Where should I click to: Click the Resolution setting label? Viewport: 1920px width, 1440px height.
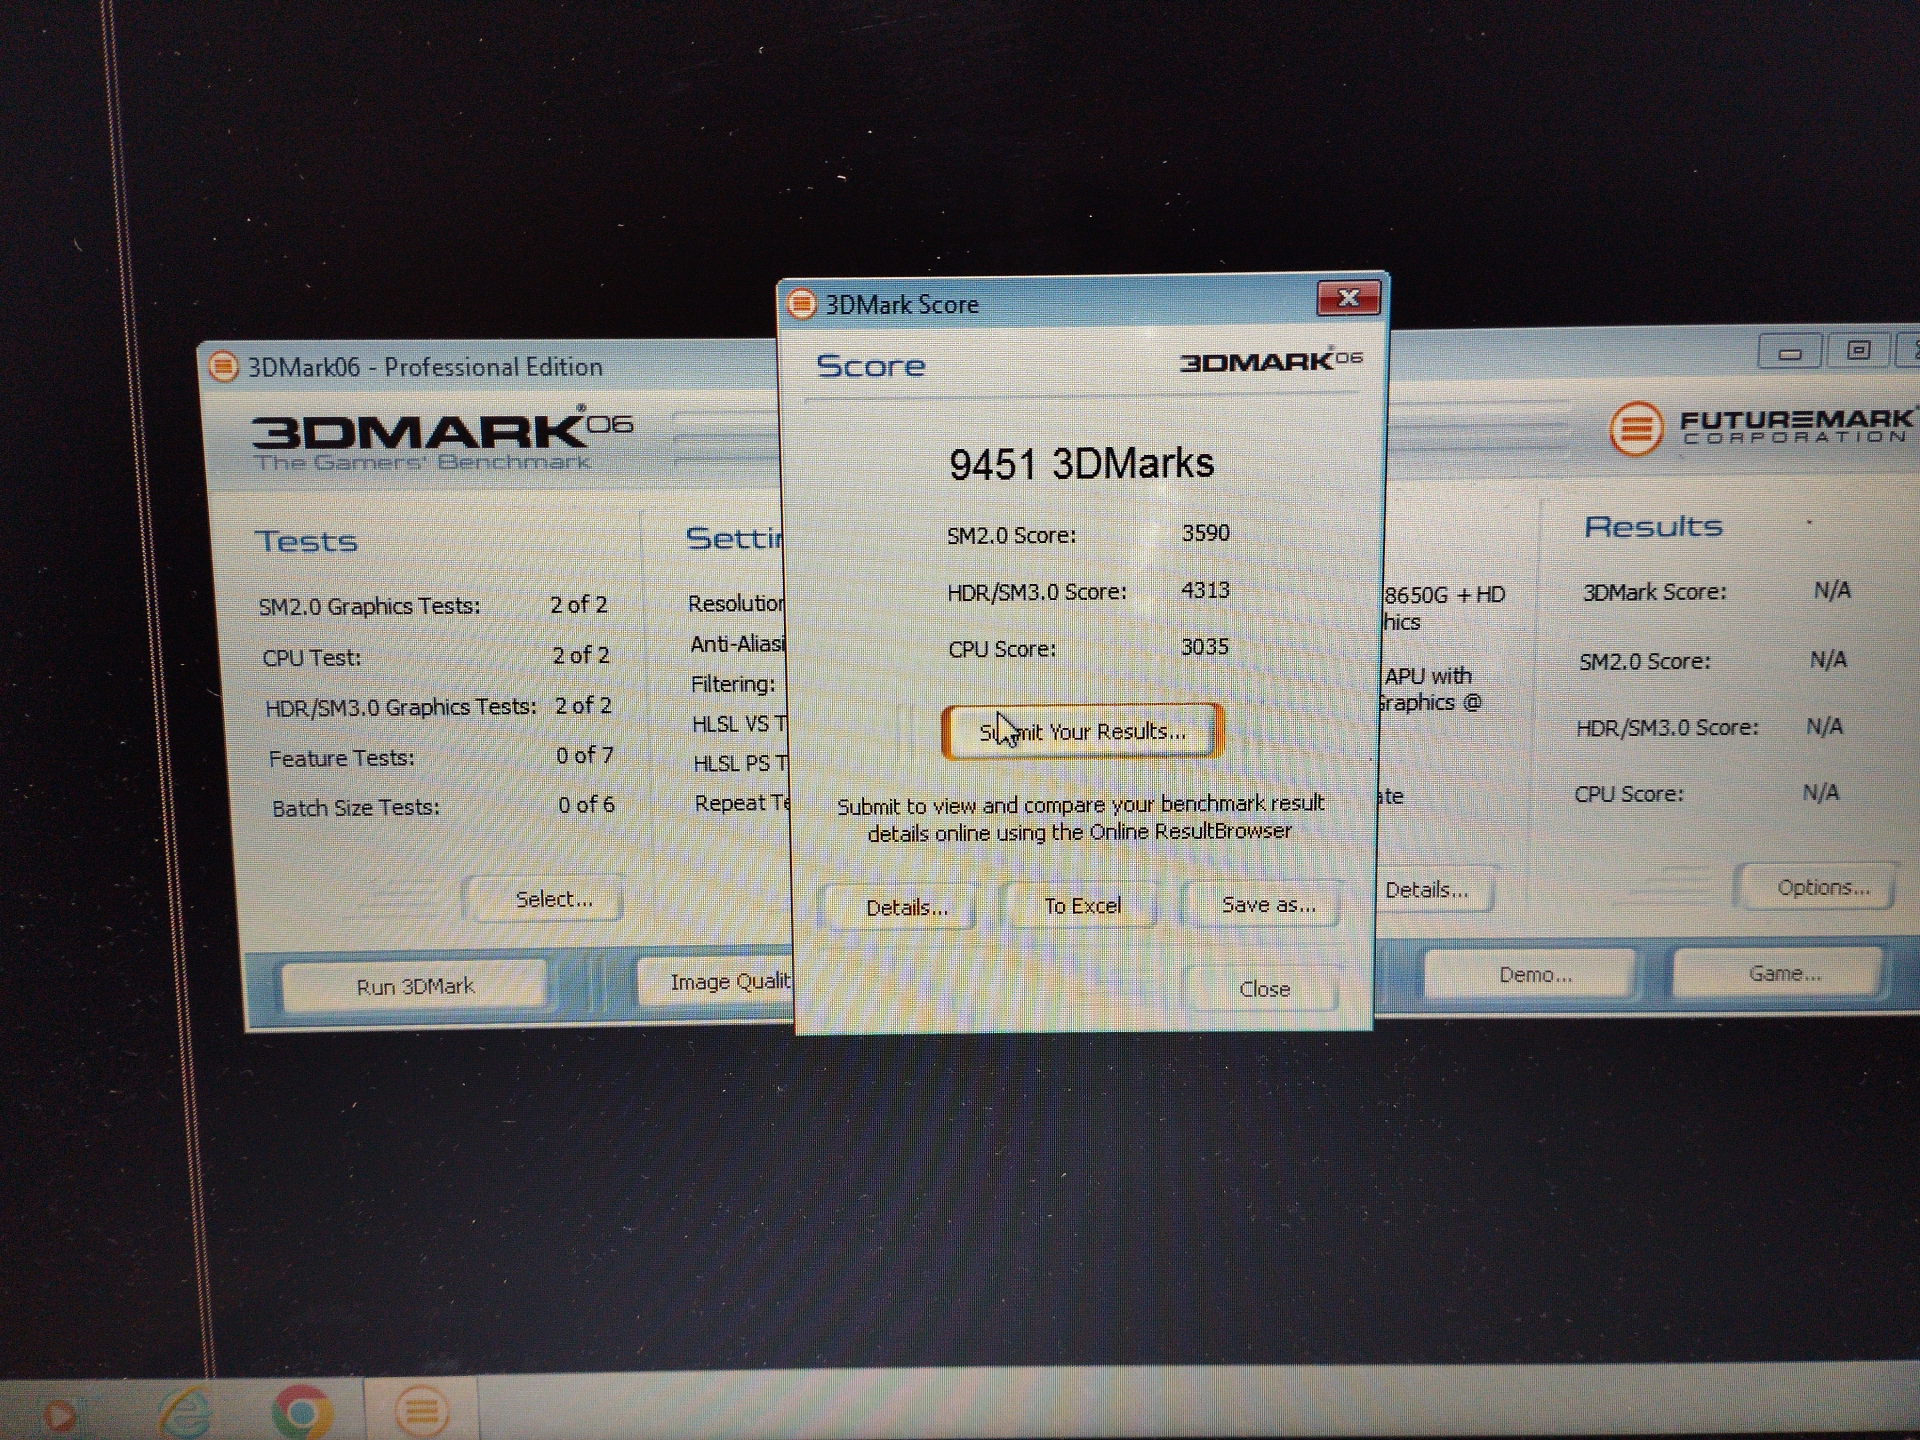point(736,603)
